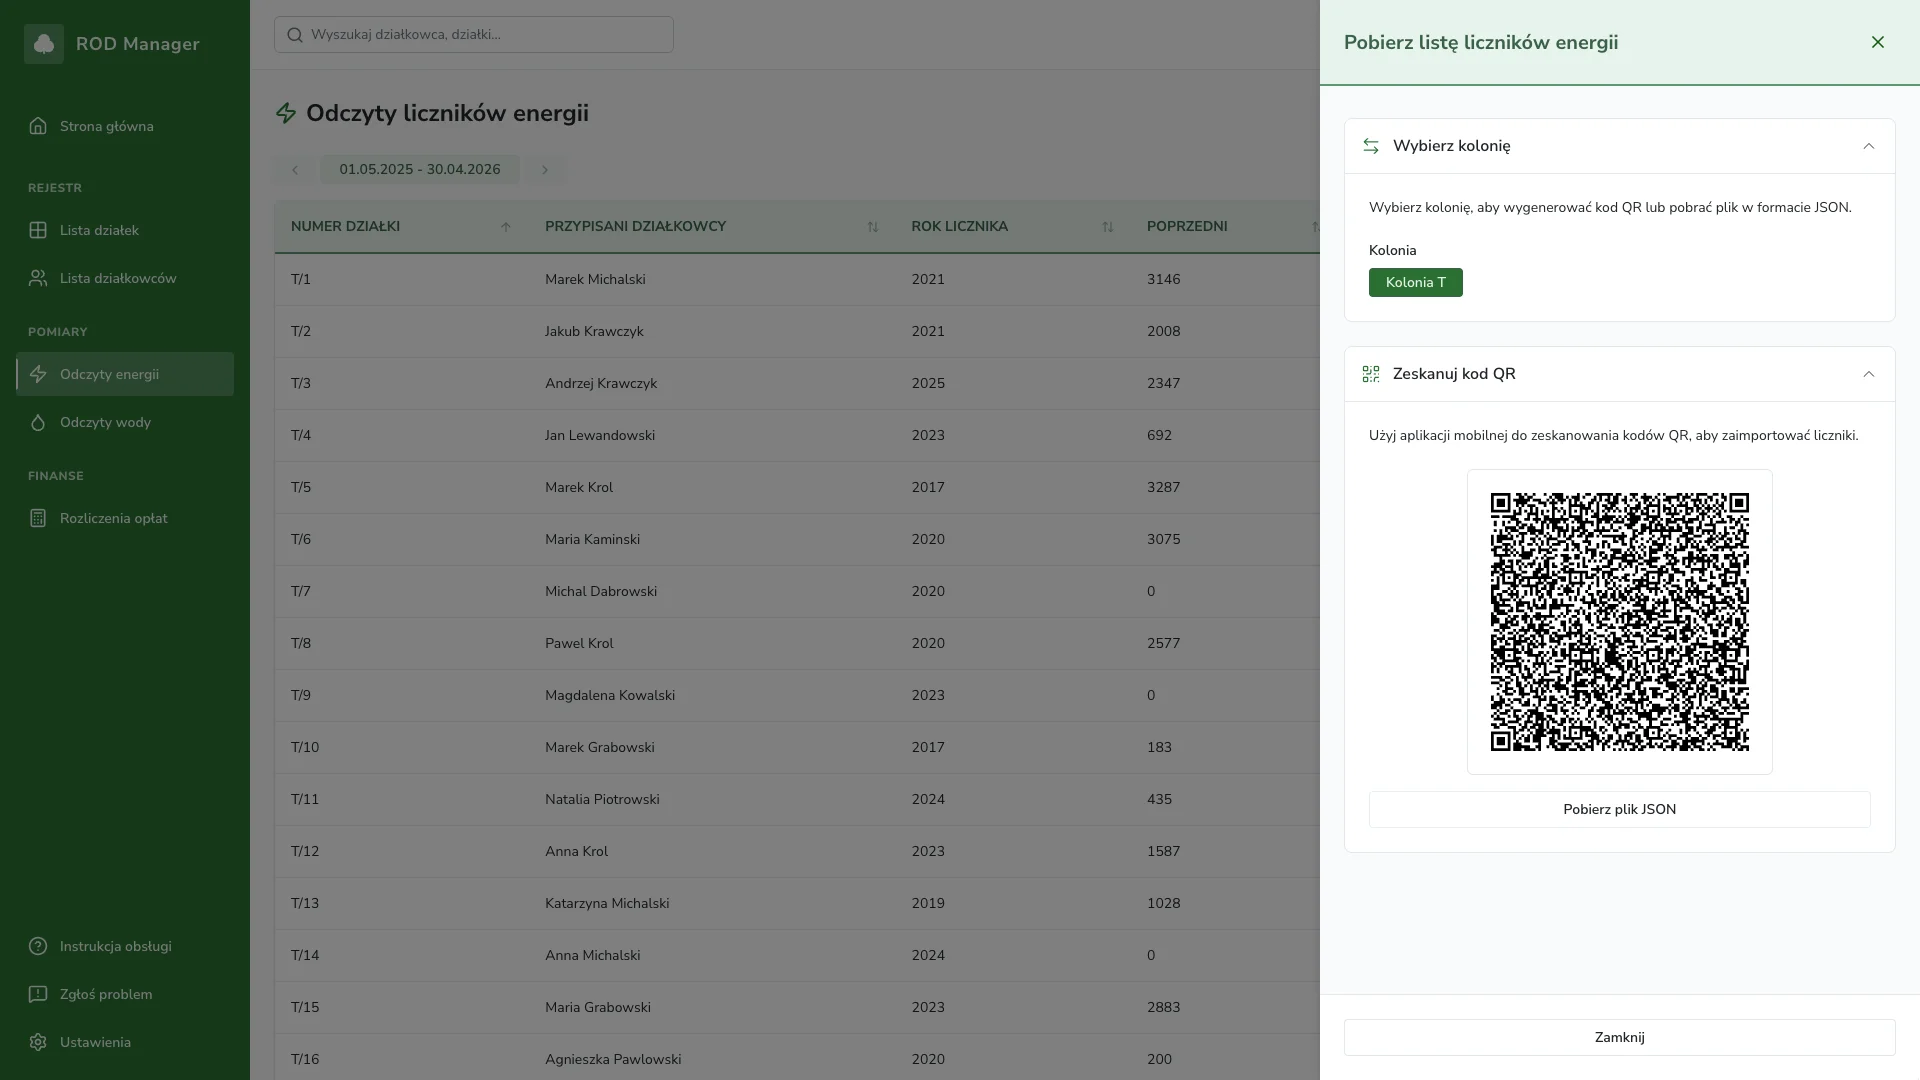
Task: Go to the next date period
Action: click(x=545, y=170)
